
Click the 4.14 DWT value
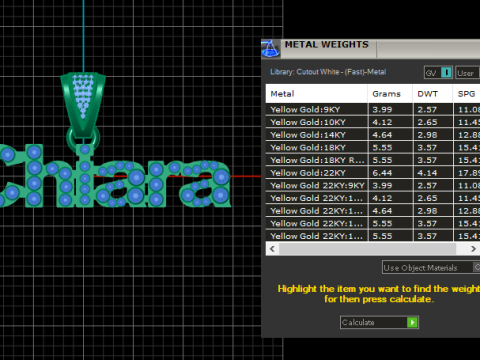[x=427, y=173]
